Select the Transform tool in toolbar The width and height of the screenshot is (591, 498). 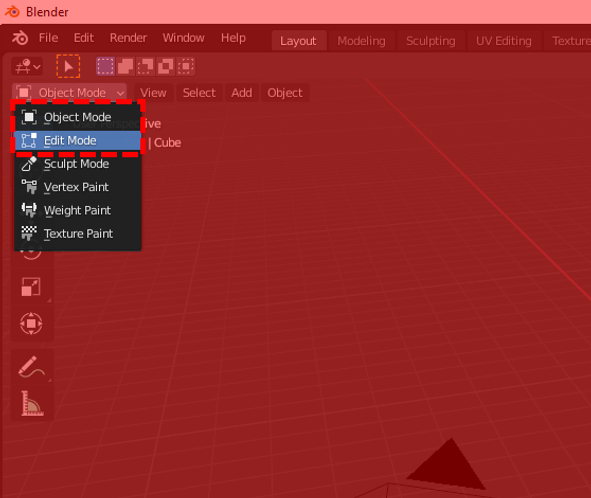click(31, 323)
